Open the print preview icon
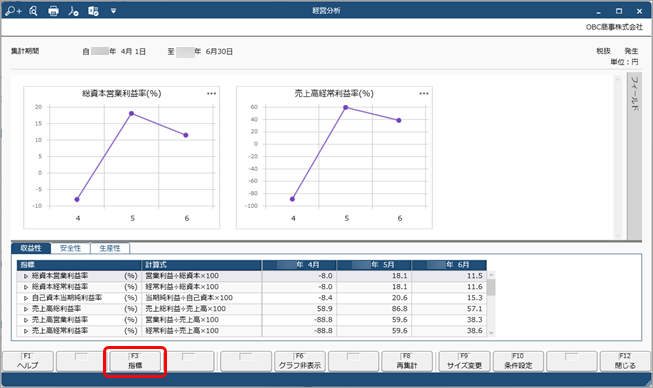This screenshot has height=388, width=653. pos(33,11)
